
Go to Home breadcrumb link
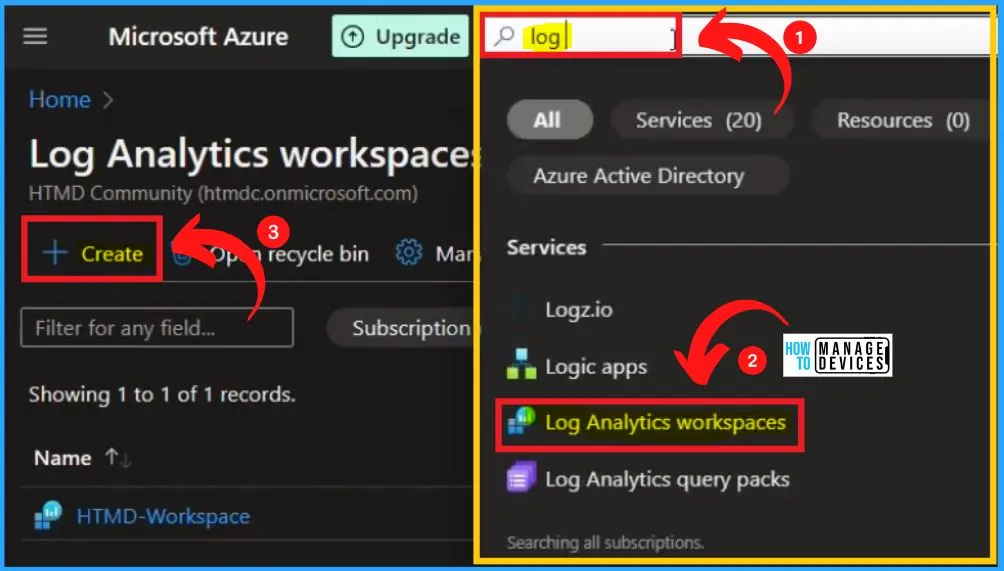tap(60, 99)
